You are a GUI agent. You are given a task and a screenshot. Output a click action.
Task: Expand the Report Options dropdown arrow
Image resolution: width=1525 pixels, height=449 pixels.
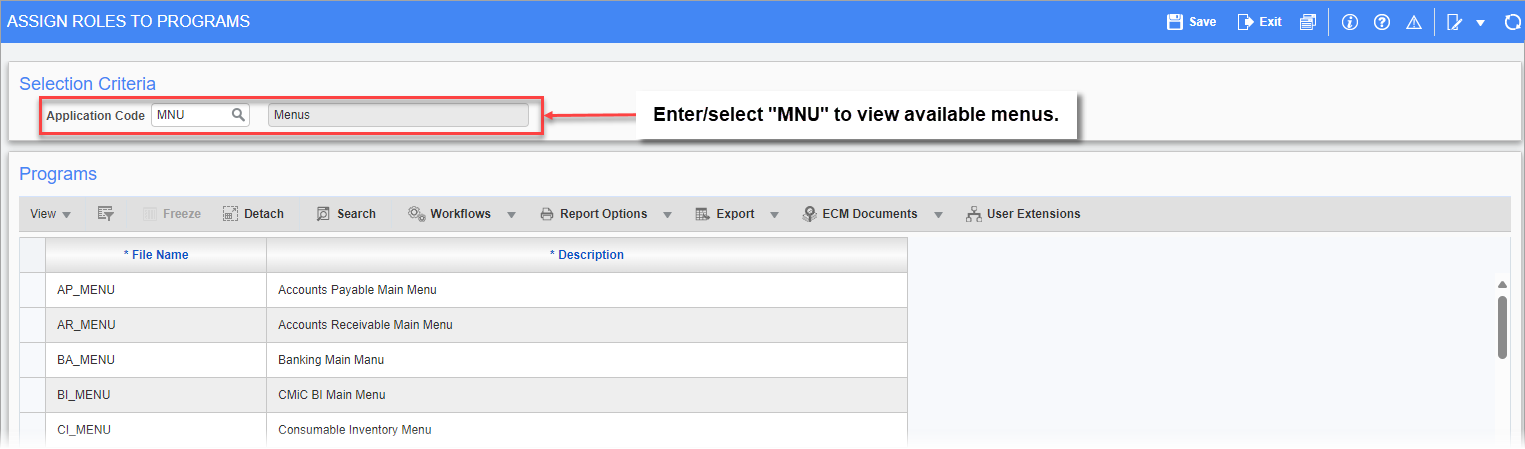coord(667,215)
